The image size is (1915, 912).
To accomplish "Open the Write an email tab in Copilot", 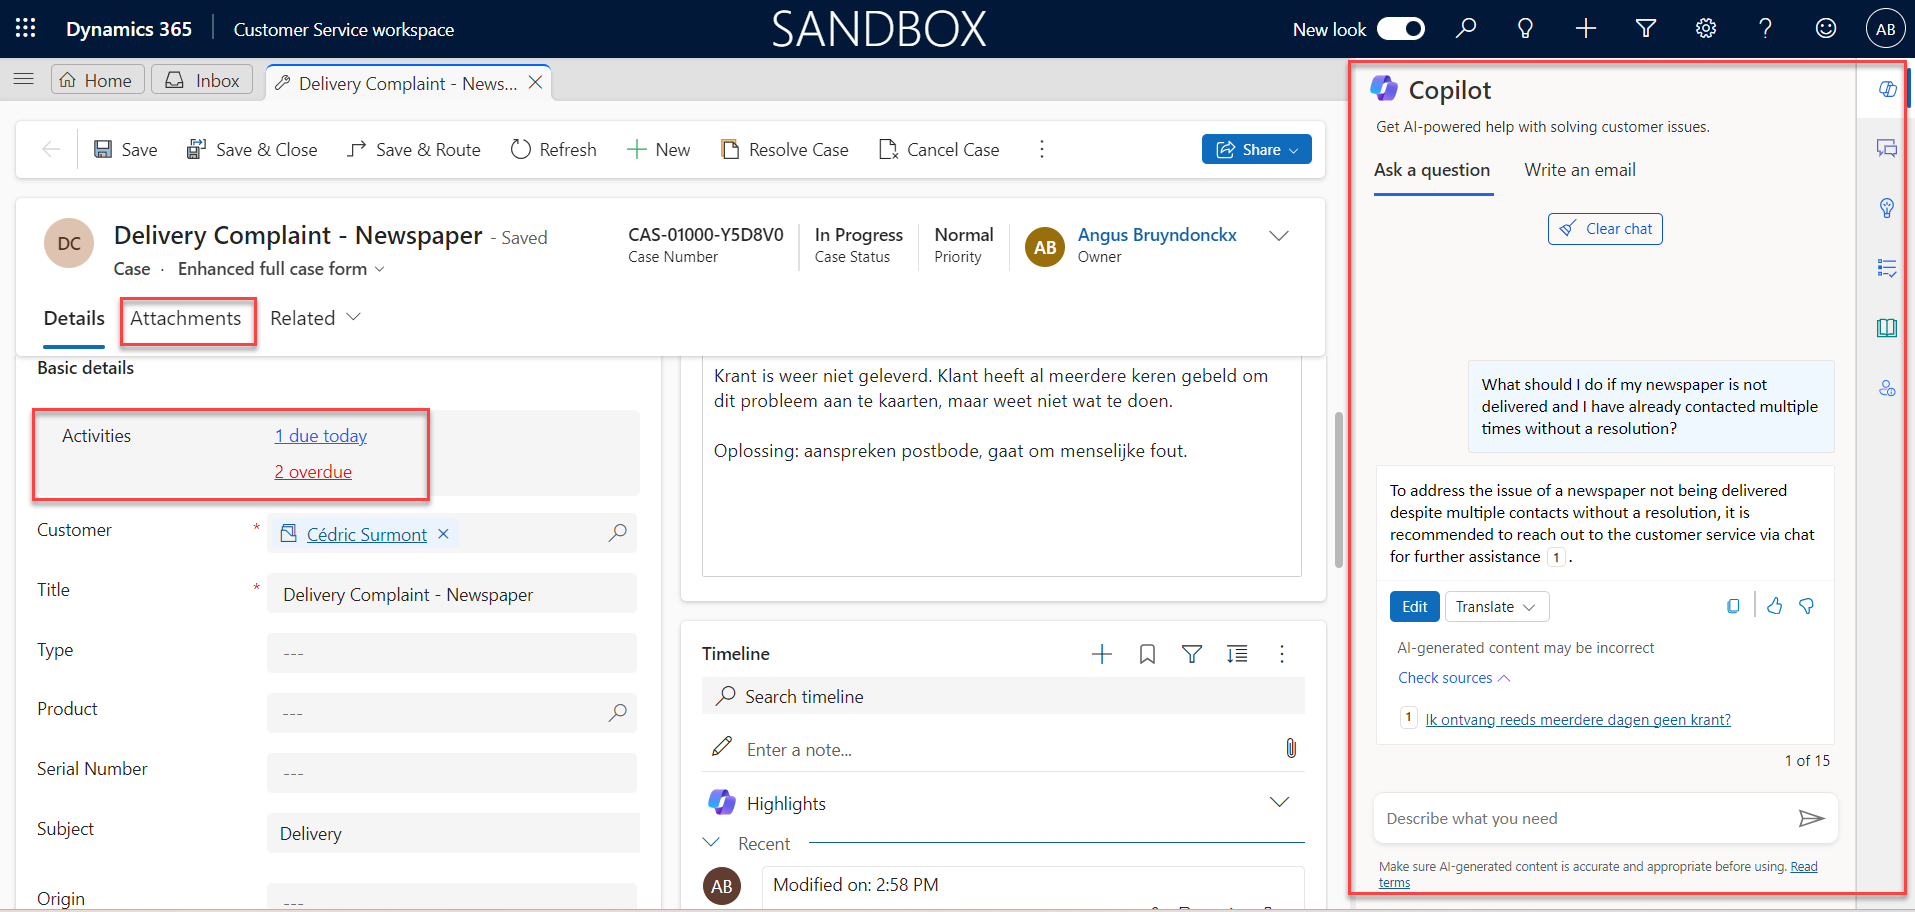I will 1580,170.
